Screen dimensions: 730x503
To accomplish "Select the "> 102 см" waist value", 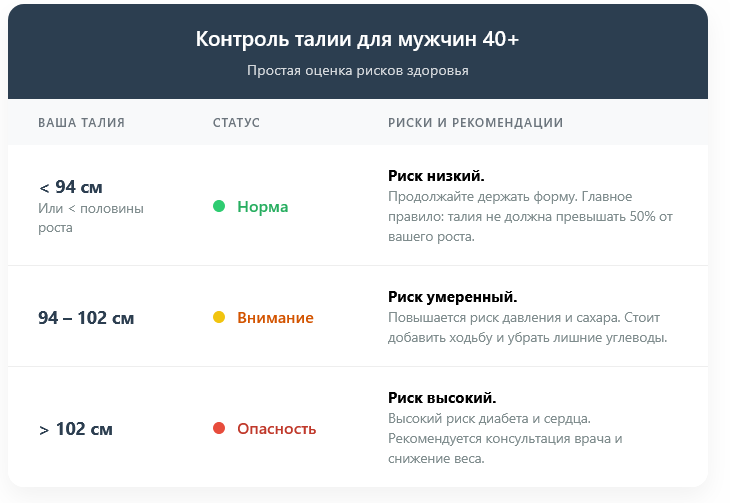I will pos(75,429).
